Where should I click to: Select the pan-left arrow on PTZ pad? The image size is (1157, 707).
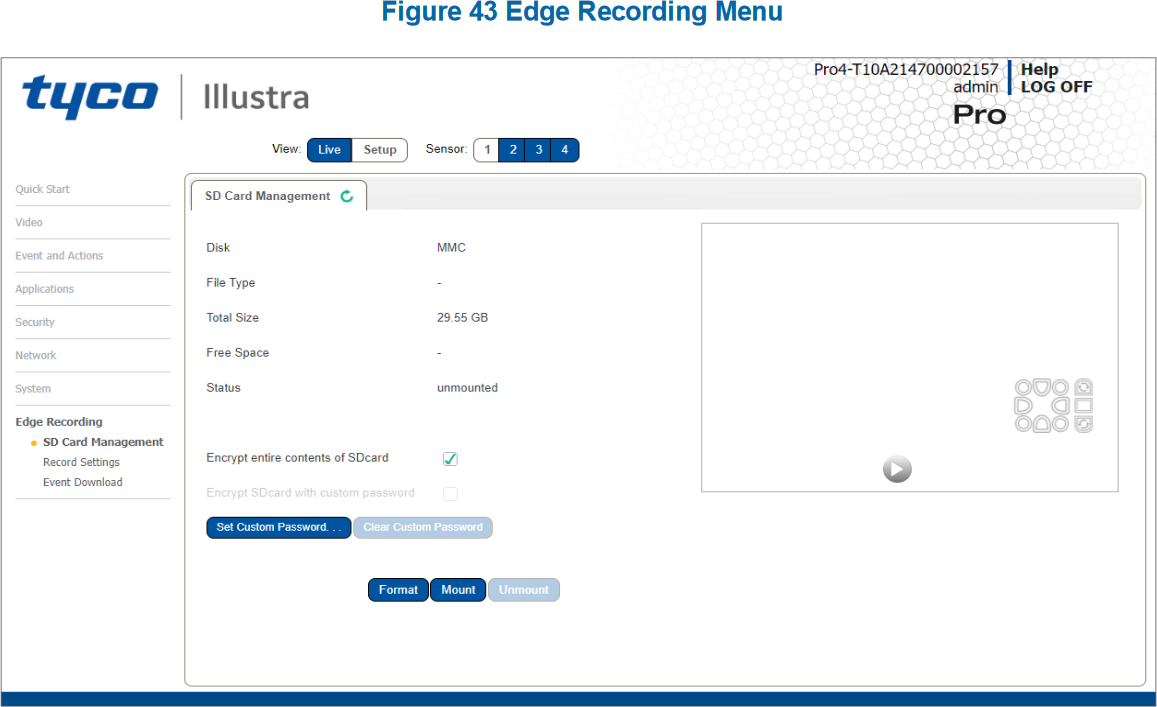[x=1022, y=406]
